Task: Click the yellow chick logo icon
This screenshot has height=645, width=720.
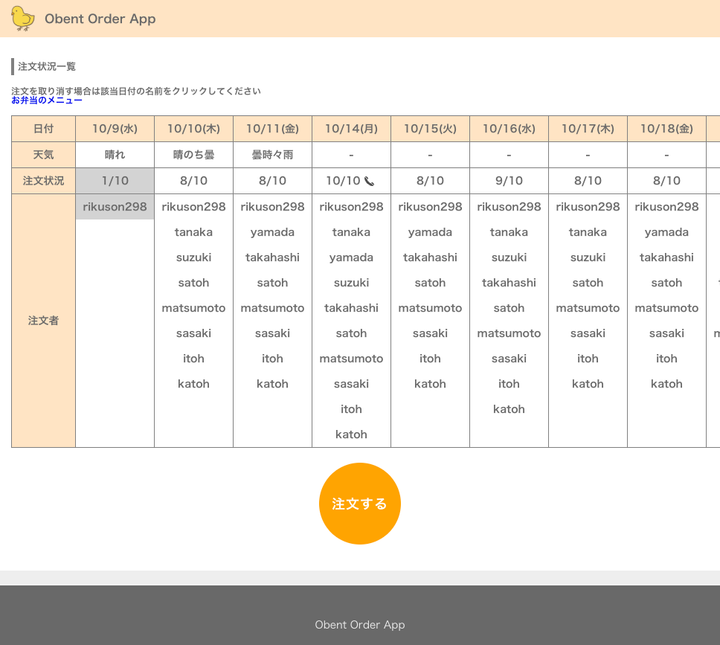Action: (x=22, y=18)
